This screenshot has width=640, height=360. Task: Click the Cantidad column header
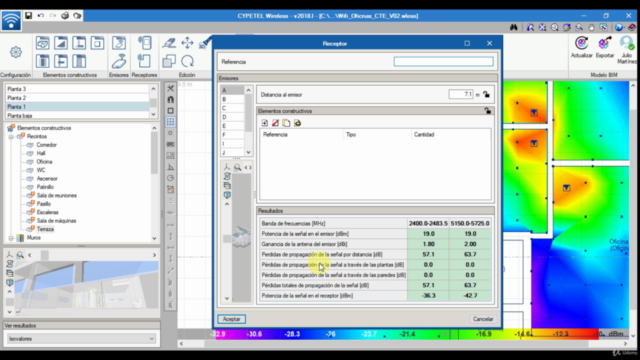click(x=451, y=135)
